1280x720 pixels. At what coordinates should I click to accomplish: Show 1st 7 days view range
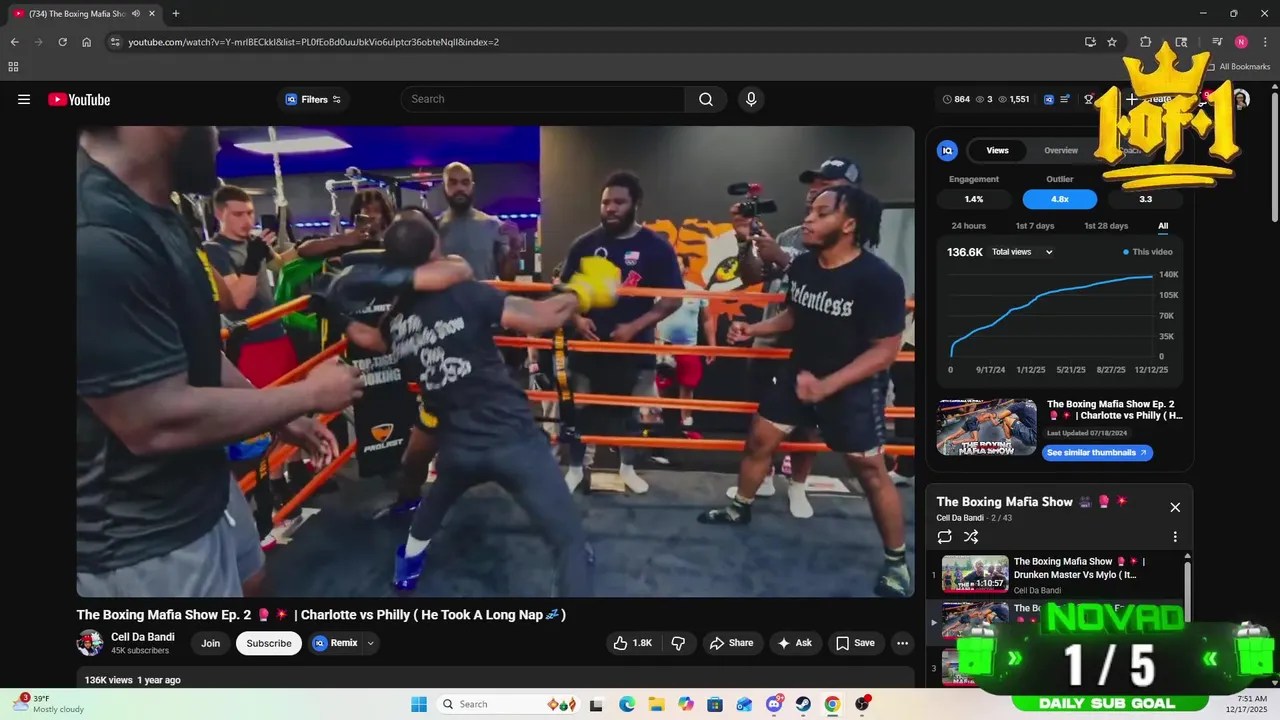click(1034, 226)
